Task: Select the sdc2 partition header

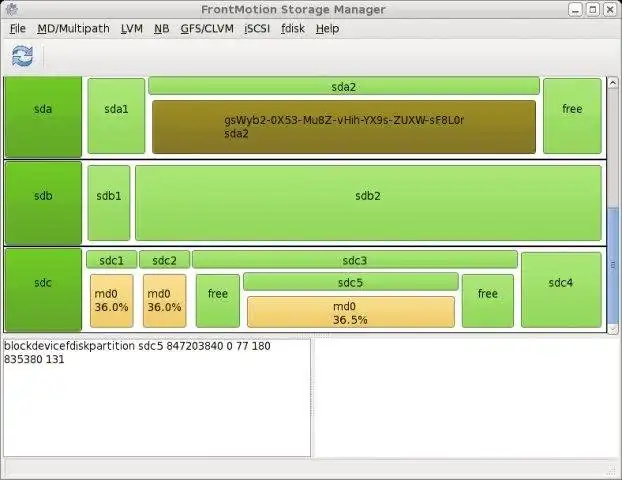Action: coord(164,260)
